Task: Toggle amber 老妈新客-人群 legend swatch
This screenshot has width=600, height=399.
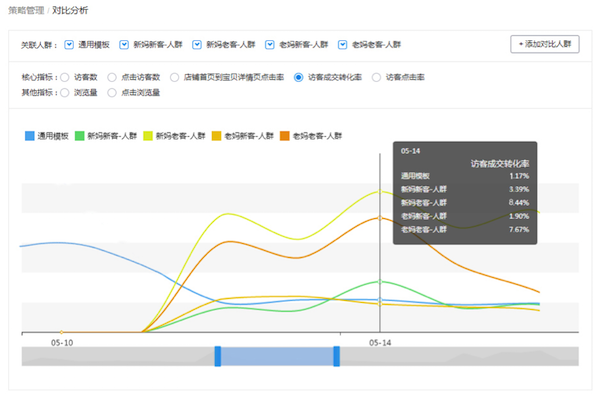Action: click(x=217, y=136)
